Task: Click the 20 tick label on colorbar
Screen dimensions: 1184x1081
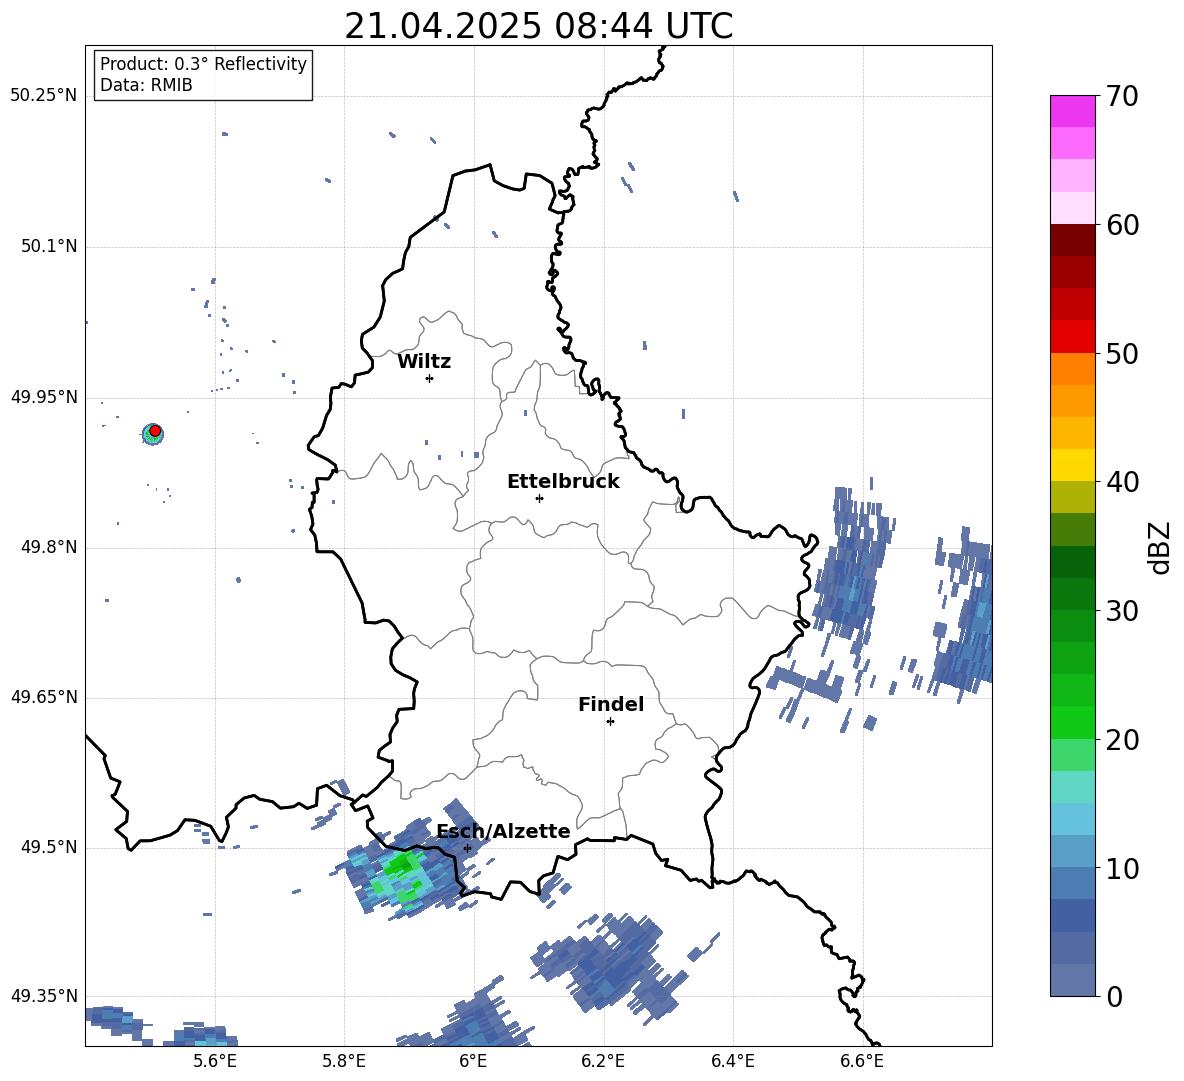Action: (1122, 739)
